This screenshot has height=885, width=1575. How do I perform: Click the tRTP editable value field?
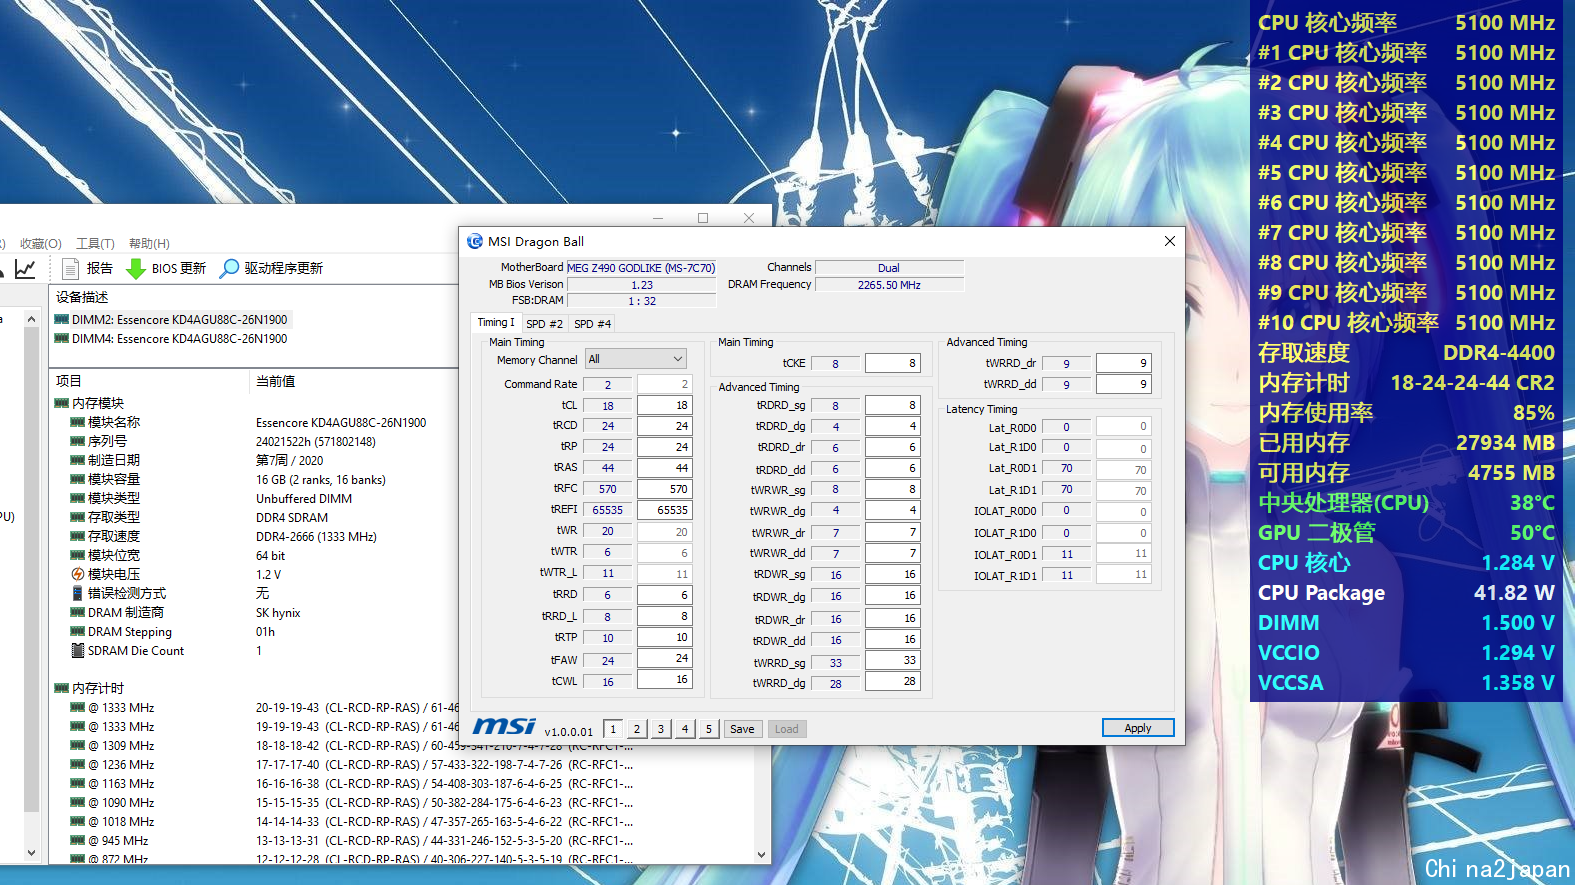[664, 637]
